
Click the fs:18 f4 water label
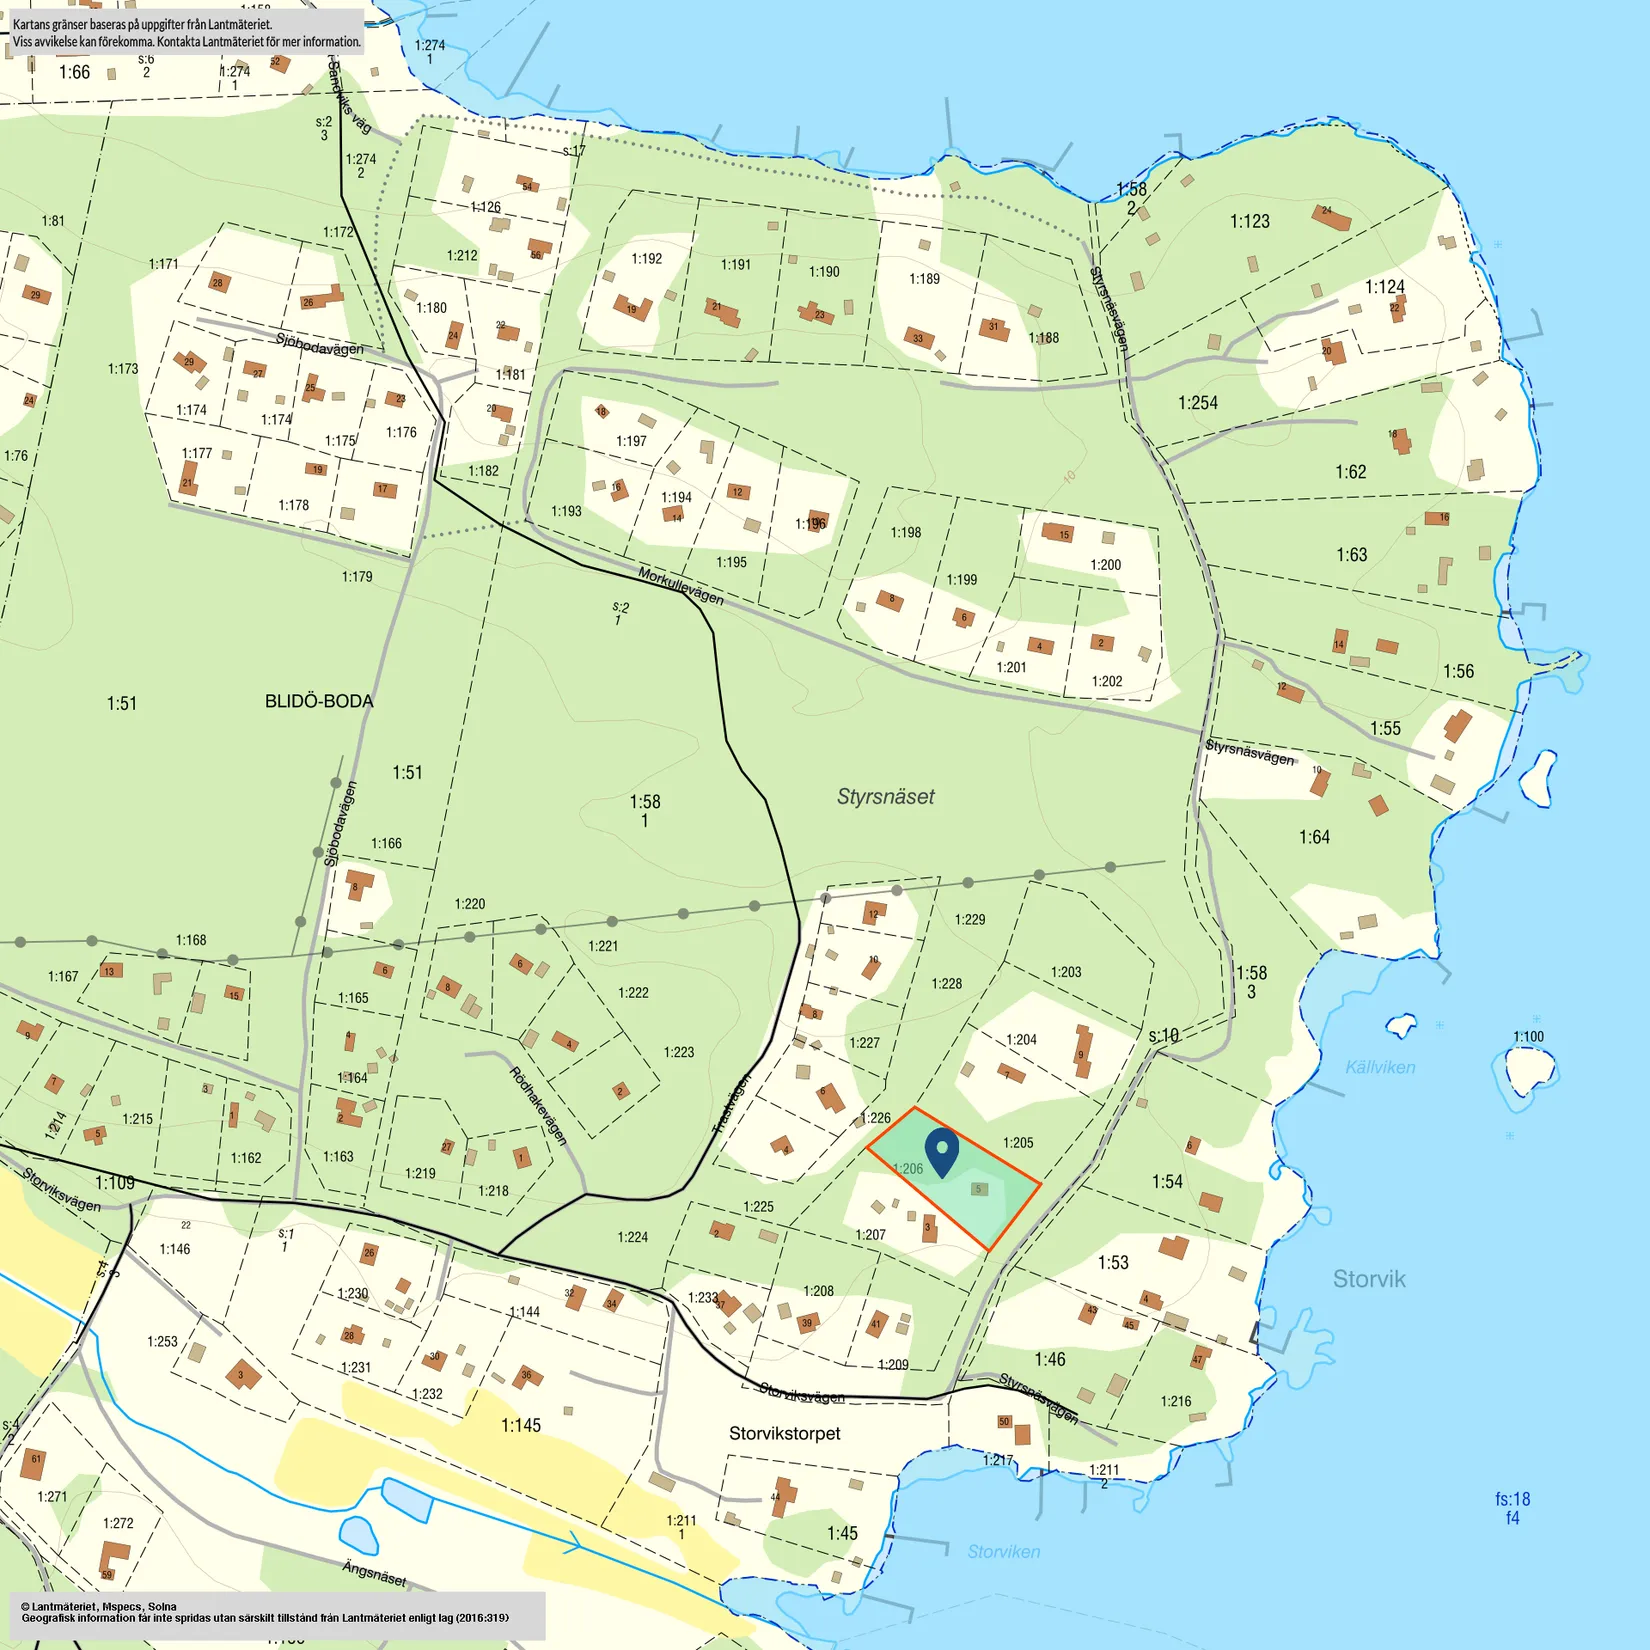click(1512, 1508)
